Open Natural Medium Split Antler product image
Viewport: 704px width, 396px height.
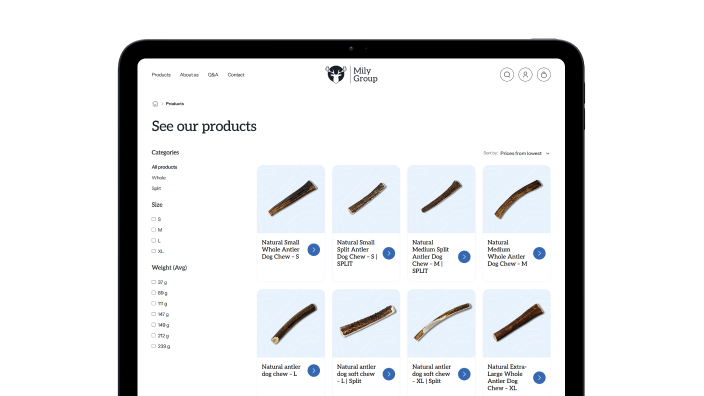(441, 199)
